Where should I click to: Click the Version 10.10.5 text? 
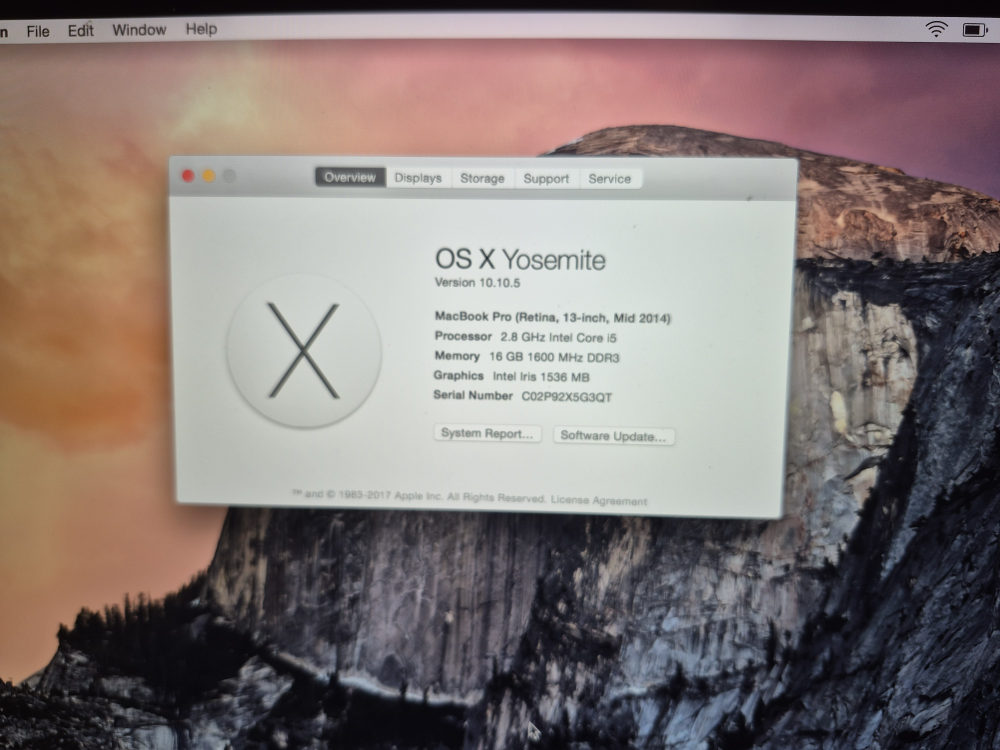point(477,283)
